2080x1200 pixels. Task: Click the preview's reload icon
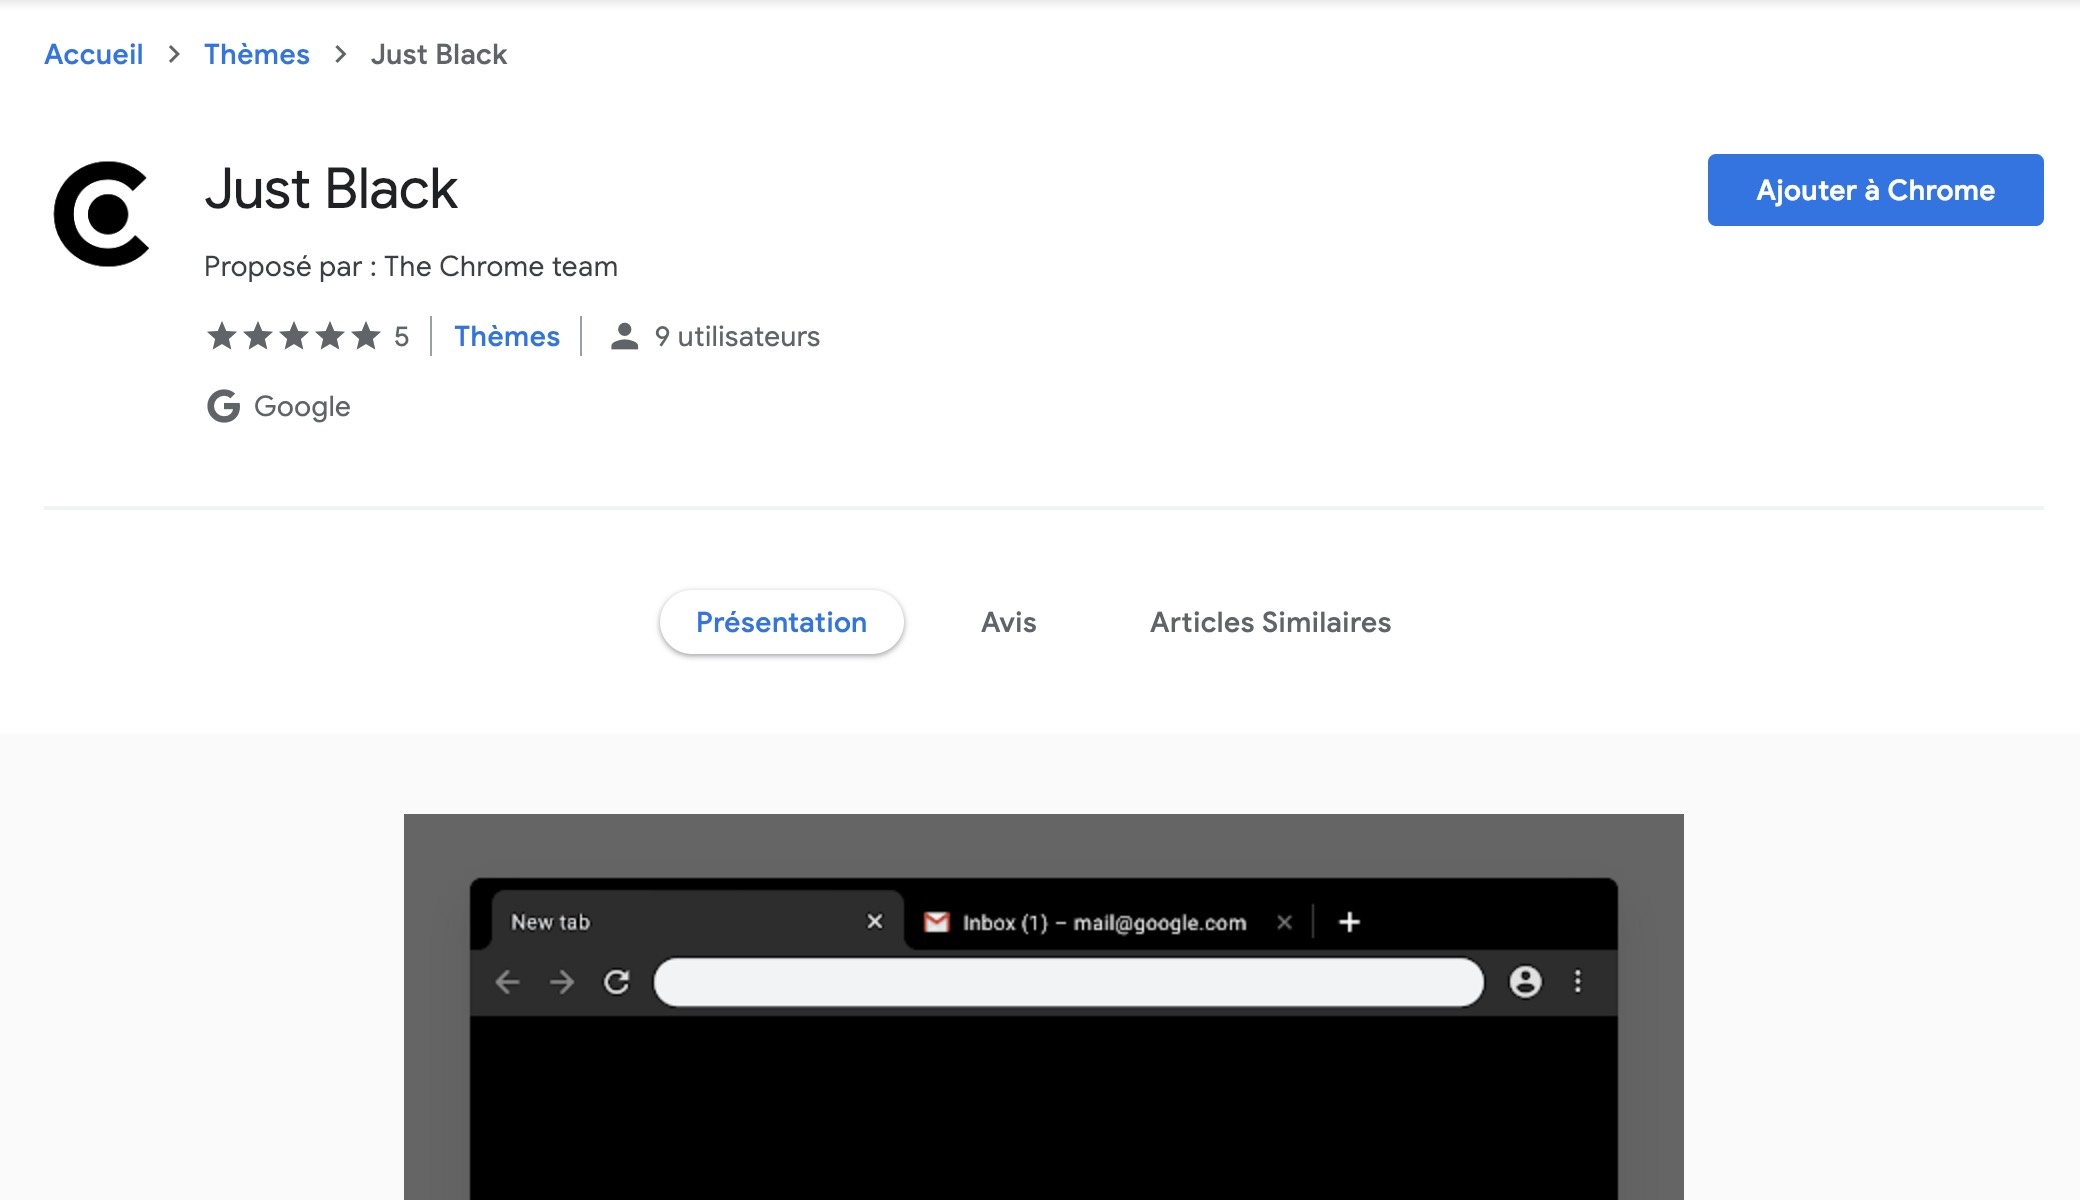(617, 982)
